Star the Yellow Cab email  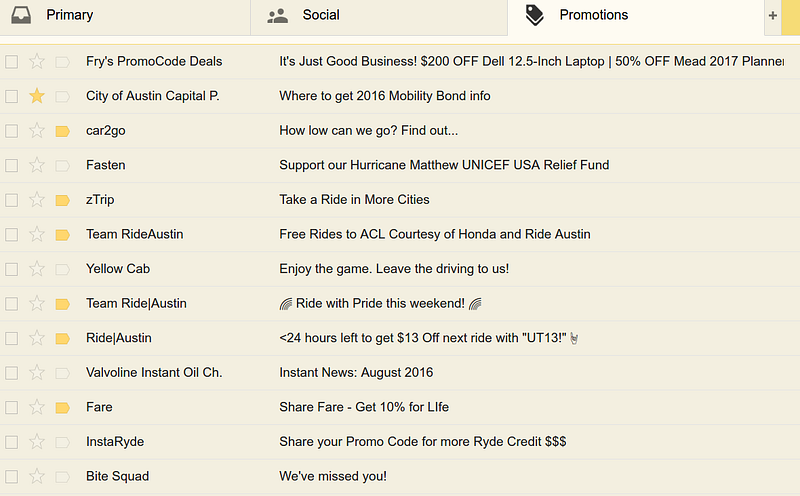(37, 269)
